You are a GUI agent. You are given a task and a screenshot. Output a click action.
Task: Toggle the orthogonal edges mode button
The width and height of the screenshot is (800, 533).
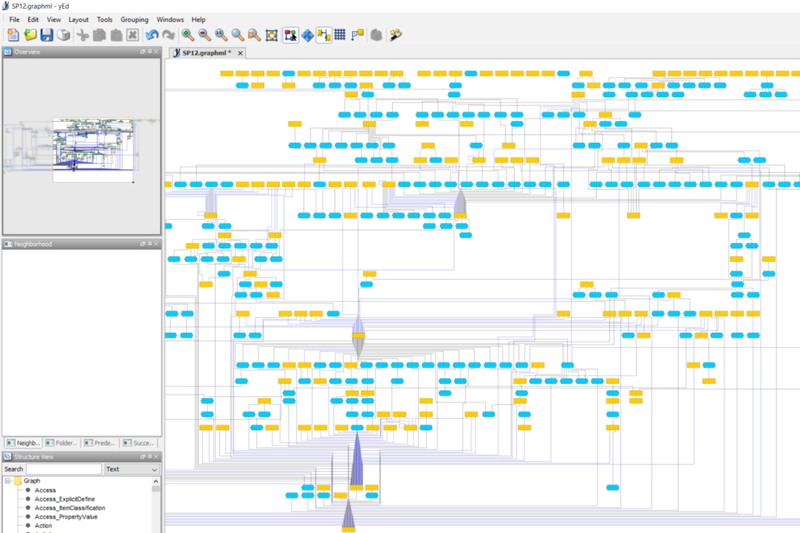click(323, 35)
